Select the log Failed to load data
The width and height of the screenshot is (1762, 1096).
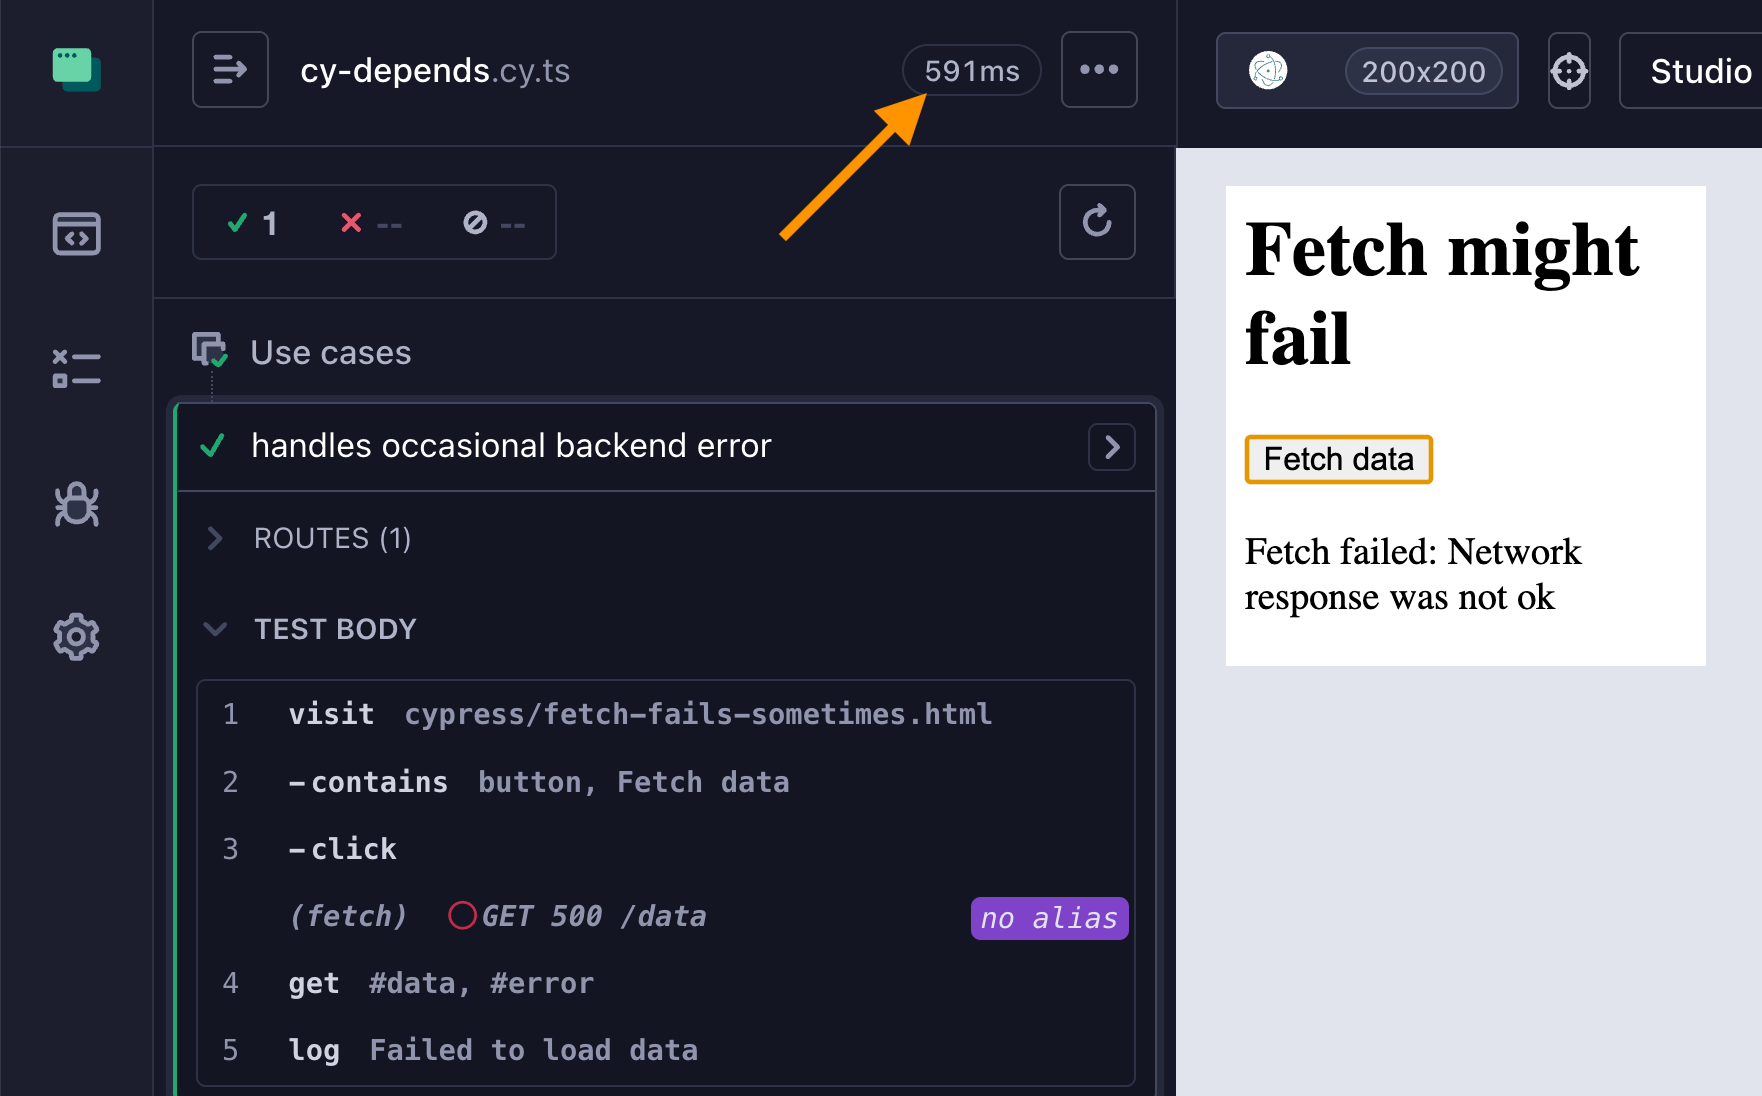[x=666, y=1050]
